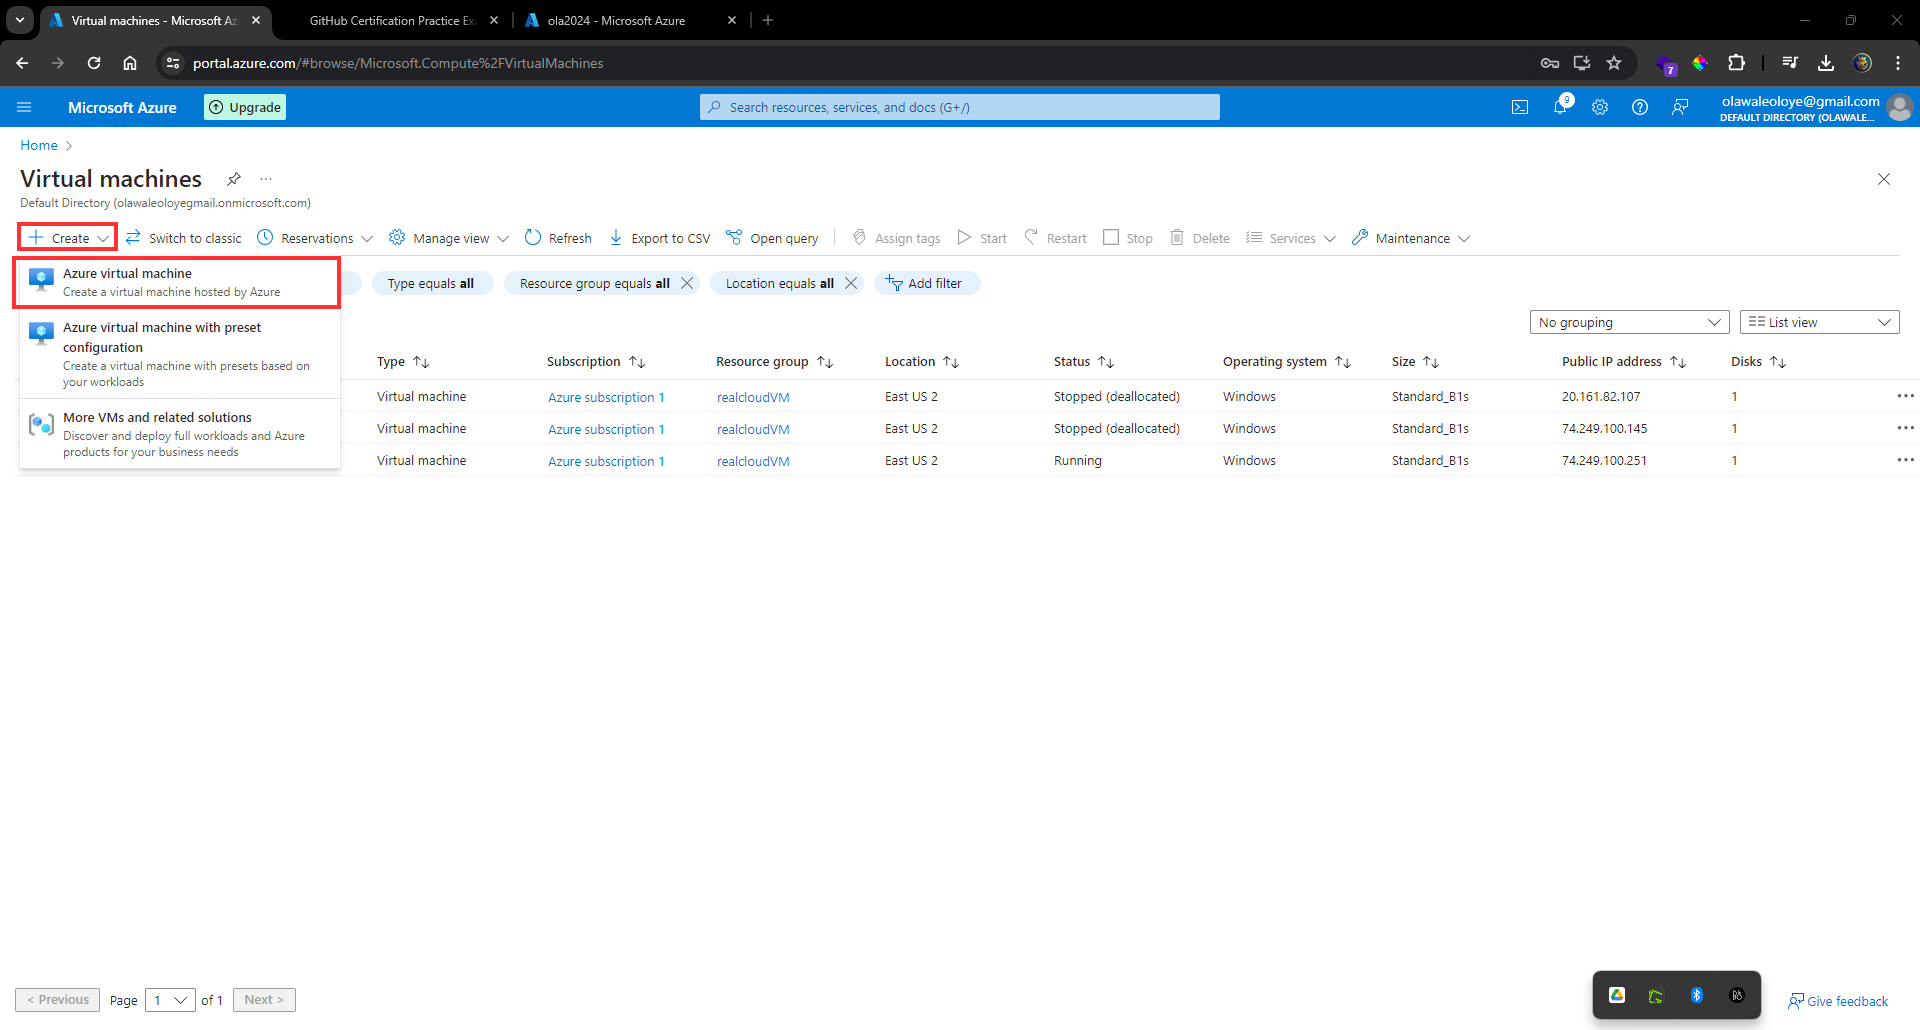This screenshot has height=1030, width=1920.
Task: Open the Manage view dropdown
Action: [x=447, y=237]
